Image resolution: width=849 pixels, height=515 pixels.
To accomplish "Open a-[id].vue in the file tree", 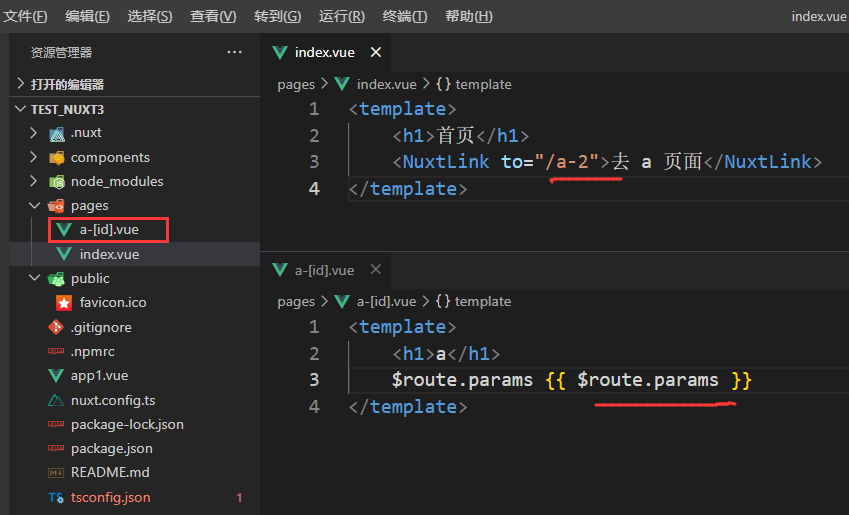I will coord(109,230).
